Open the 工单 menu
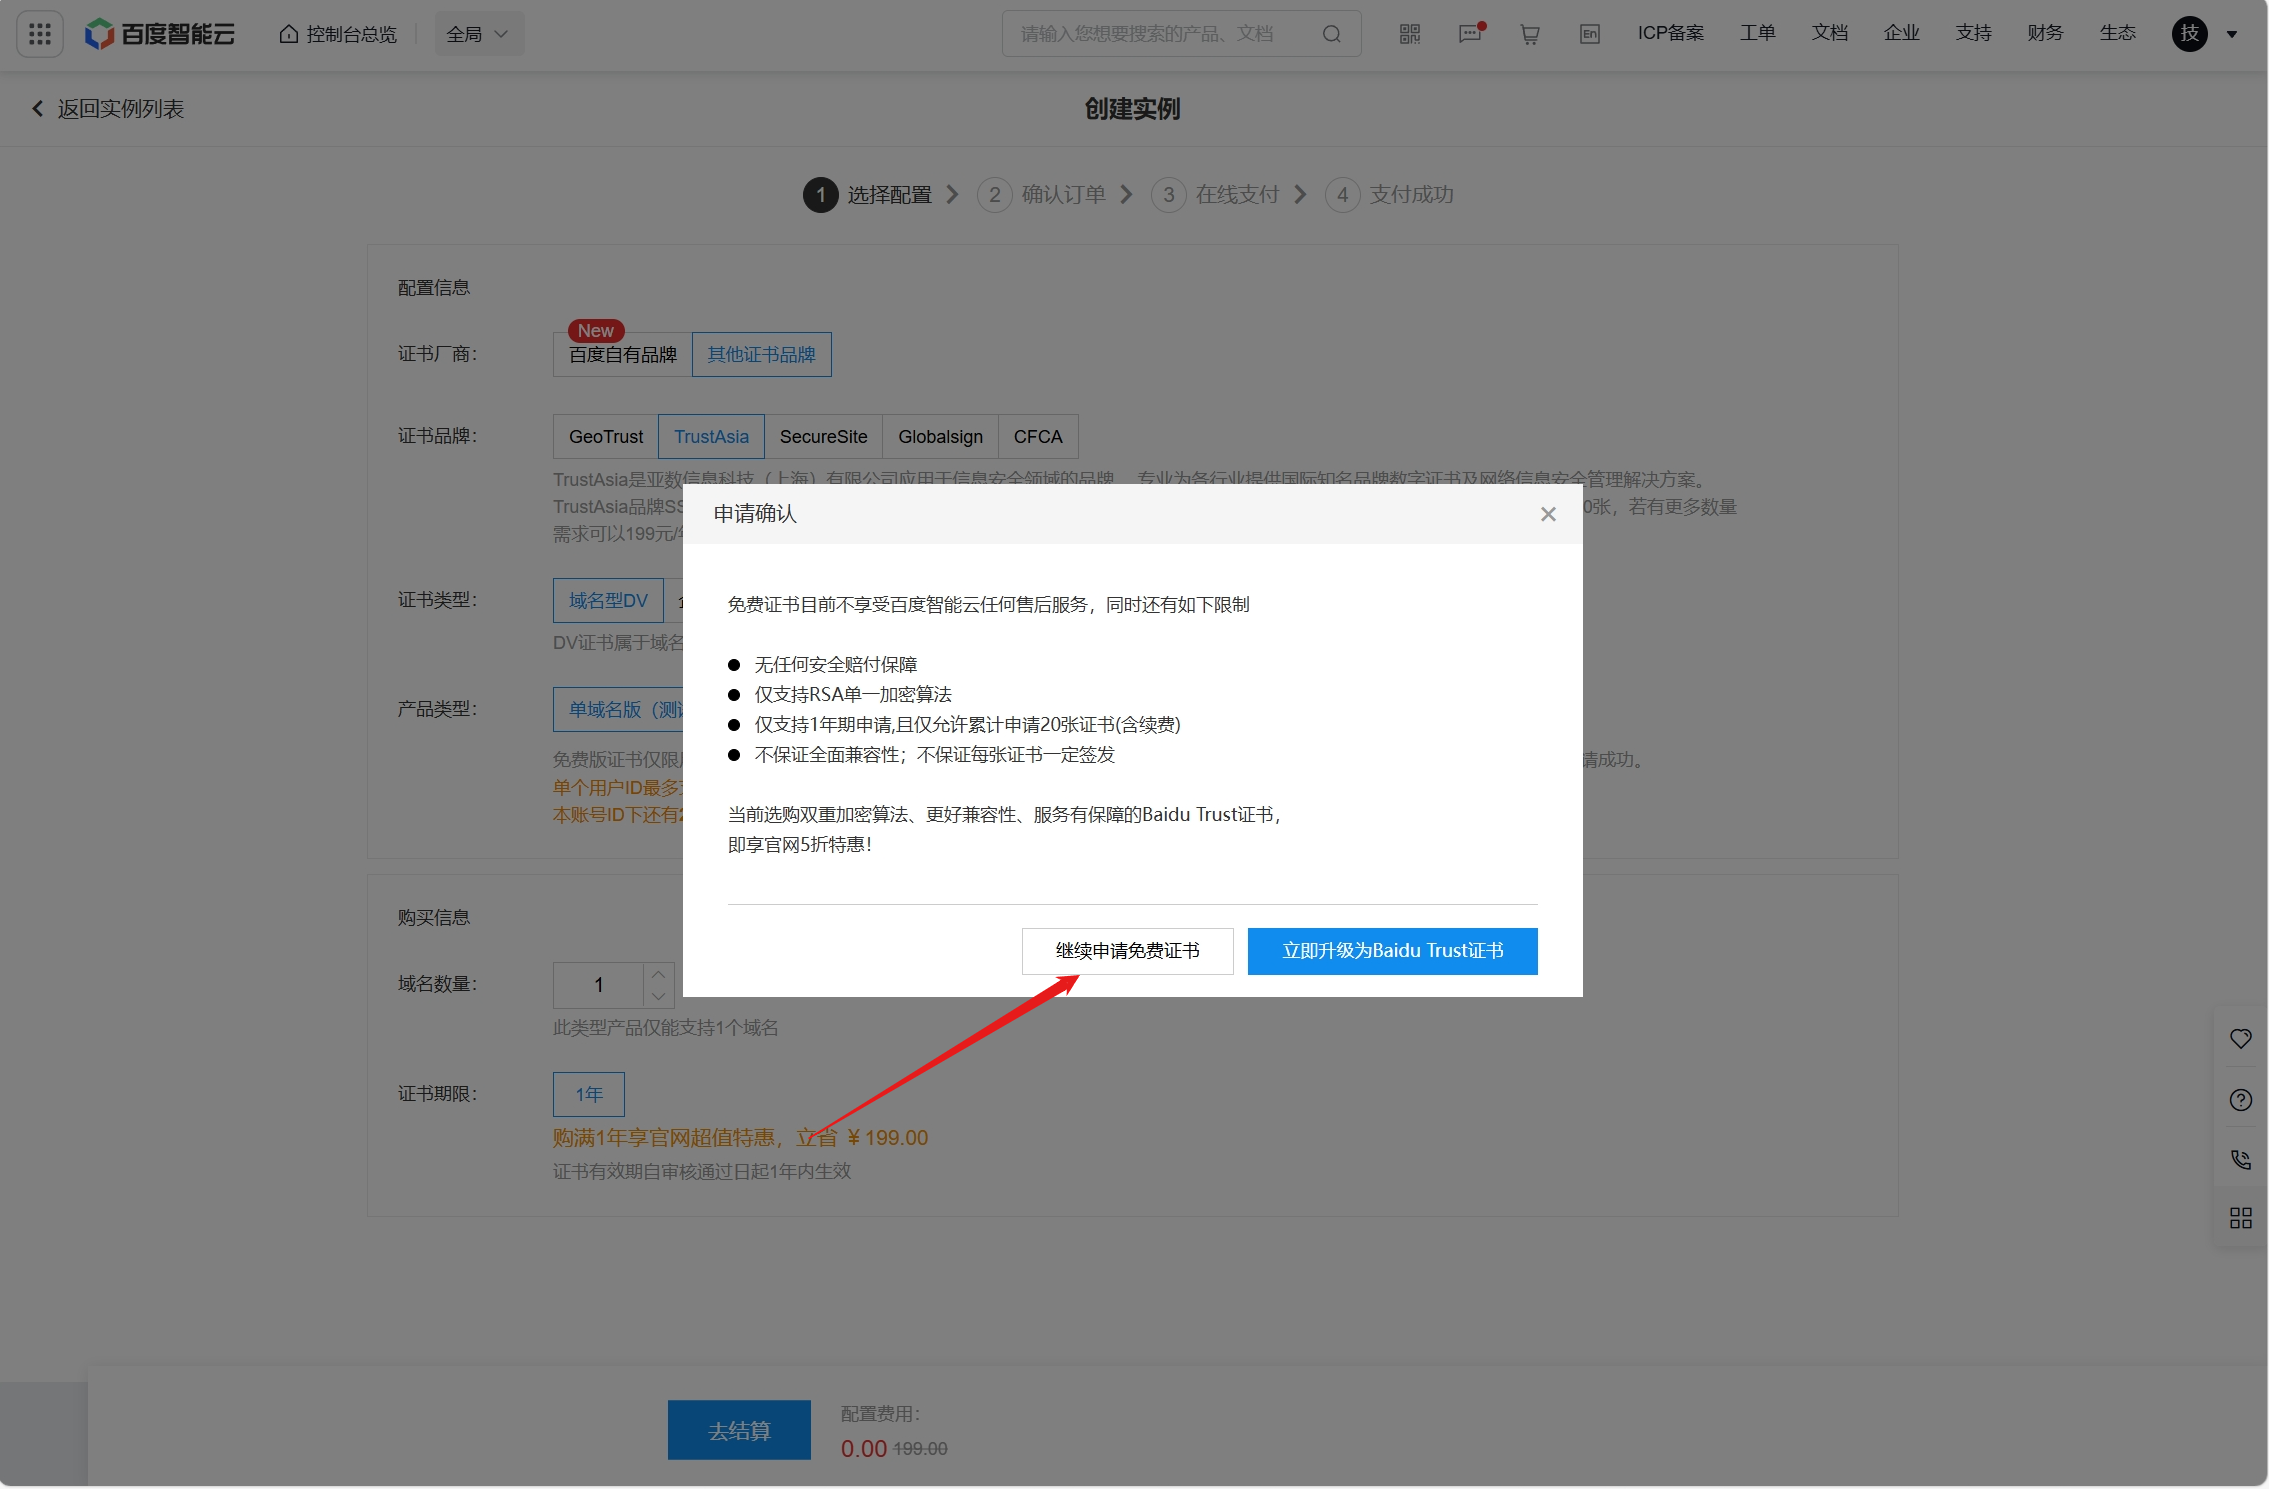This screenshot has width=2269, height=1489. pos(1757,33)
